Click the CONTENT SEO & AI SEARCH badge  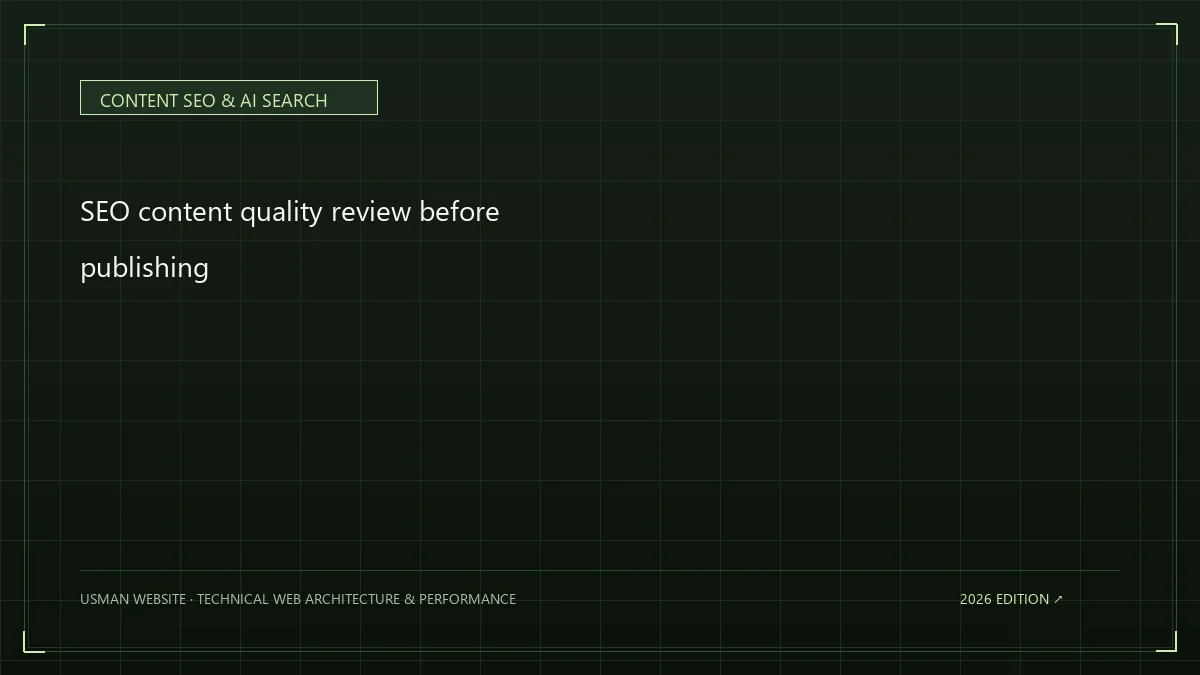click(228, 98)
